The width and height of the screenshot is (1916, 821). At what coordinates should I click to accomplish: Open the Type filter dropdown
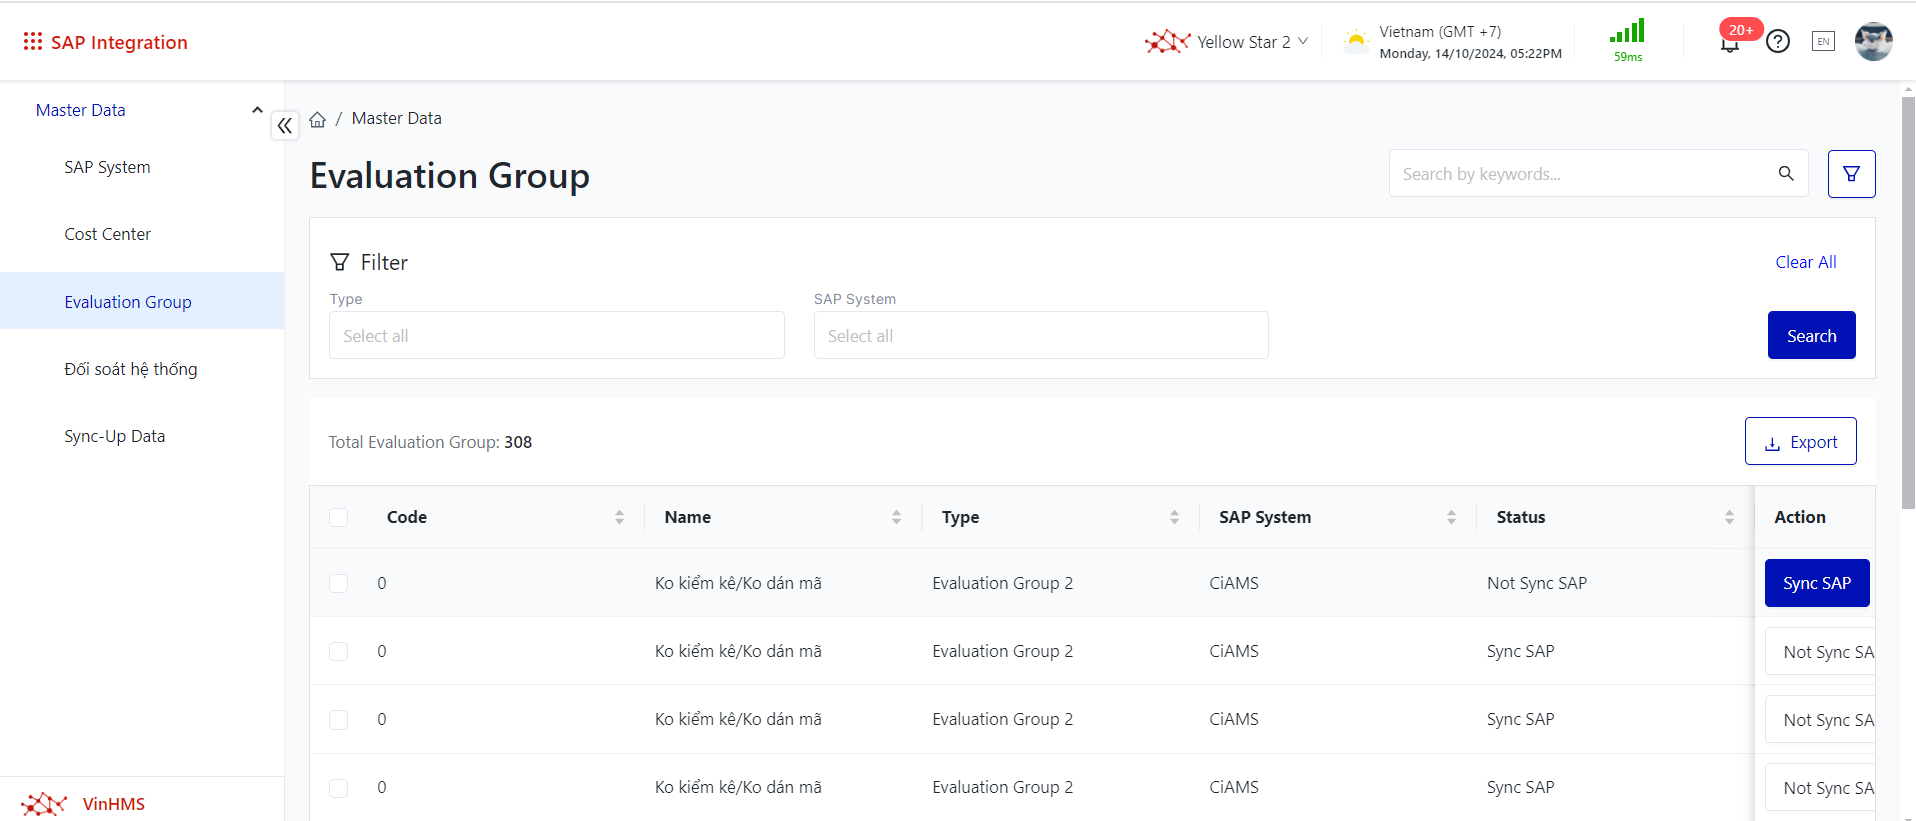tap(556, 336)
